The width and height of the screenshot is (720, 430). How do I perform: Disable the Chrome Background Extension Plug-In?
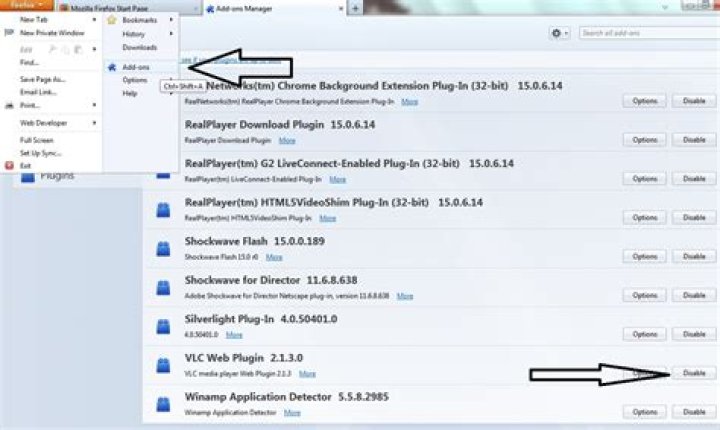(x=694, y=101)
